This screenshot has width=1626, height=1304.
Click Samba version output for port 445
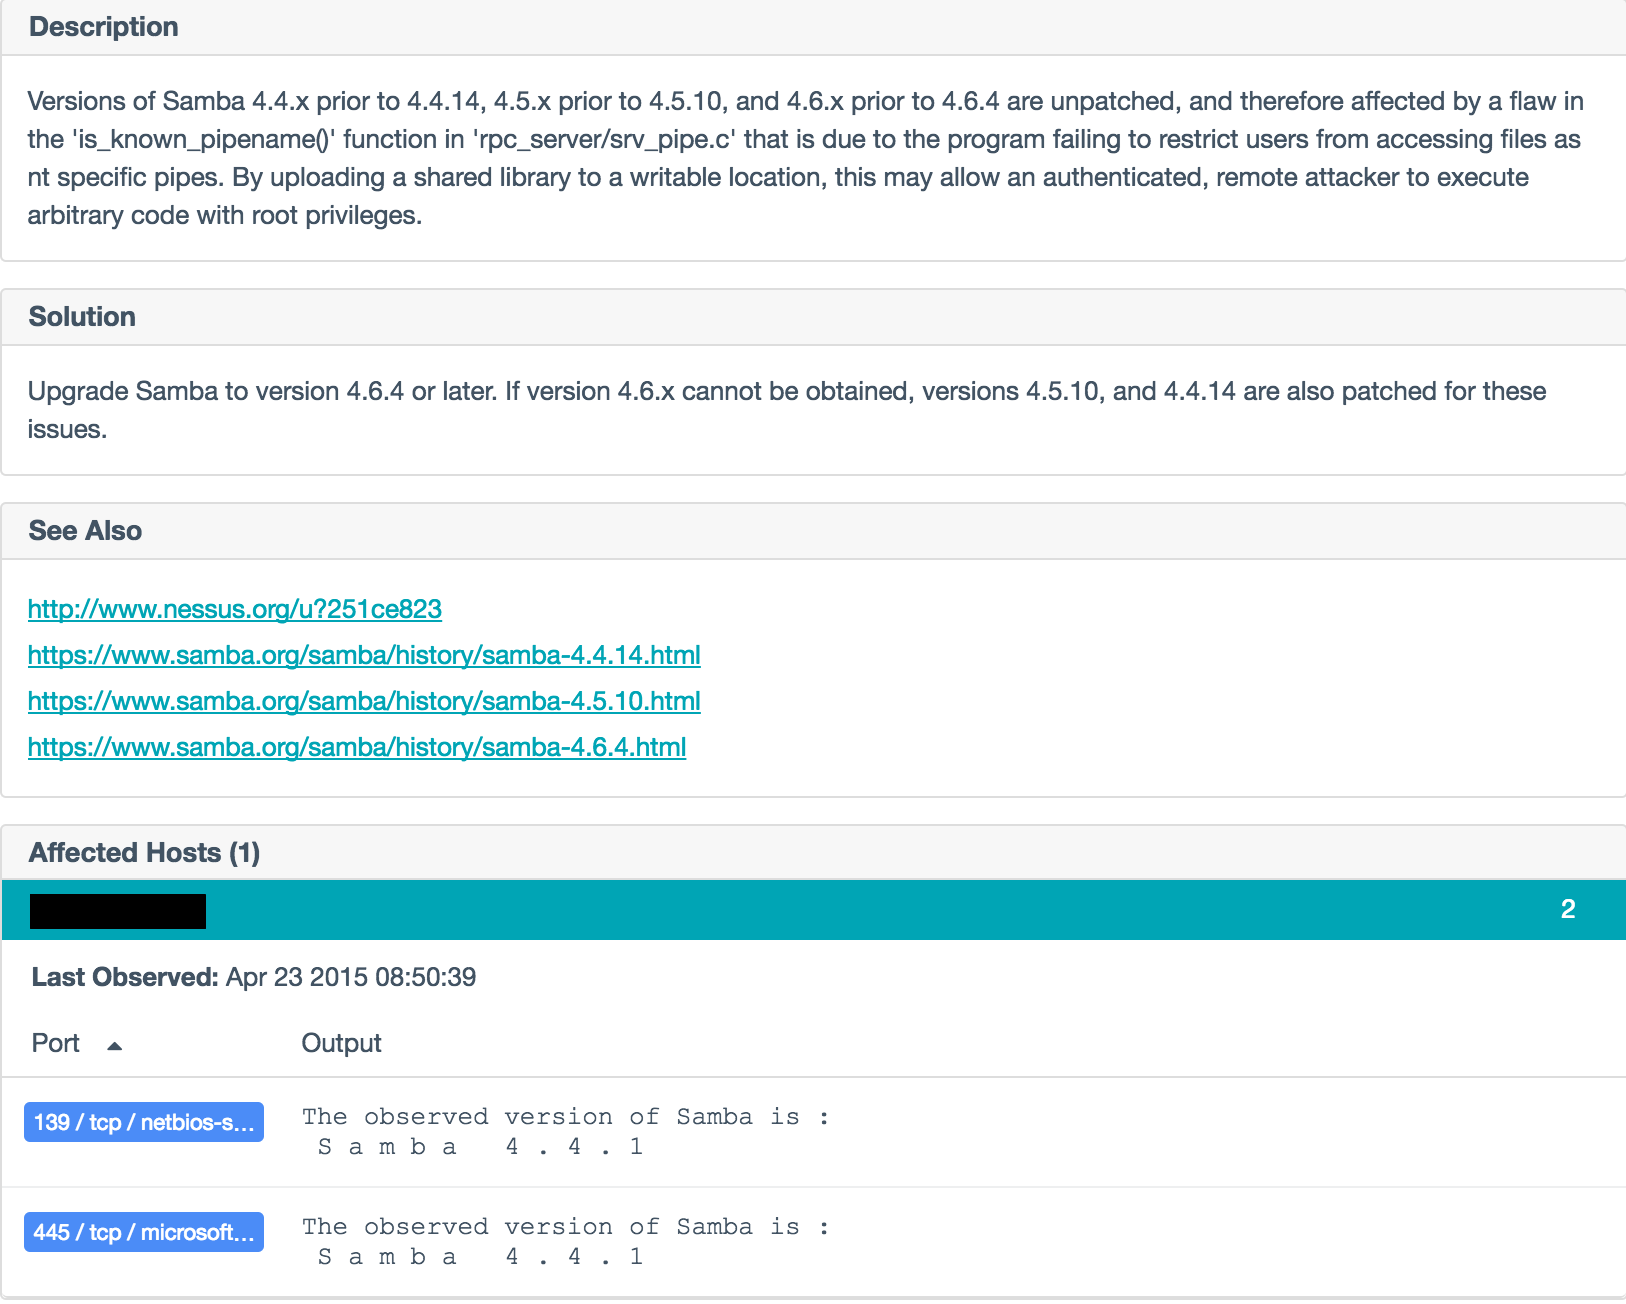pos(566,1242)
